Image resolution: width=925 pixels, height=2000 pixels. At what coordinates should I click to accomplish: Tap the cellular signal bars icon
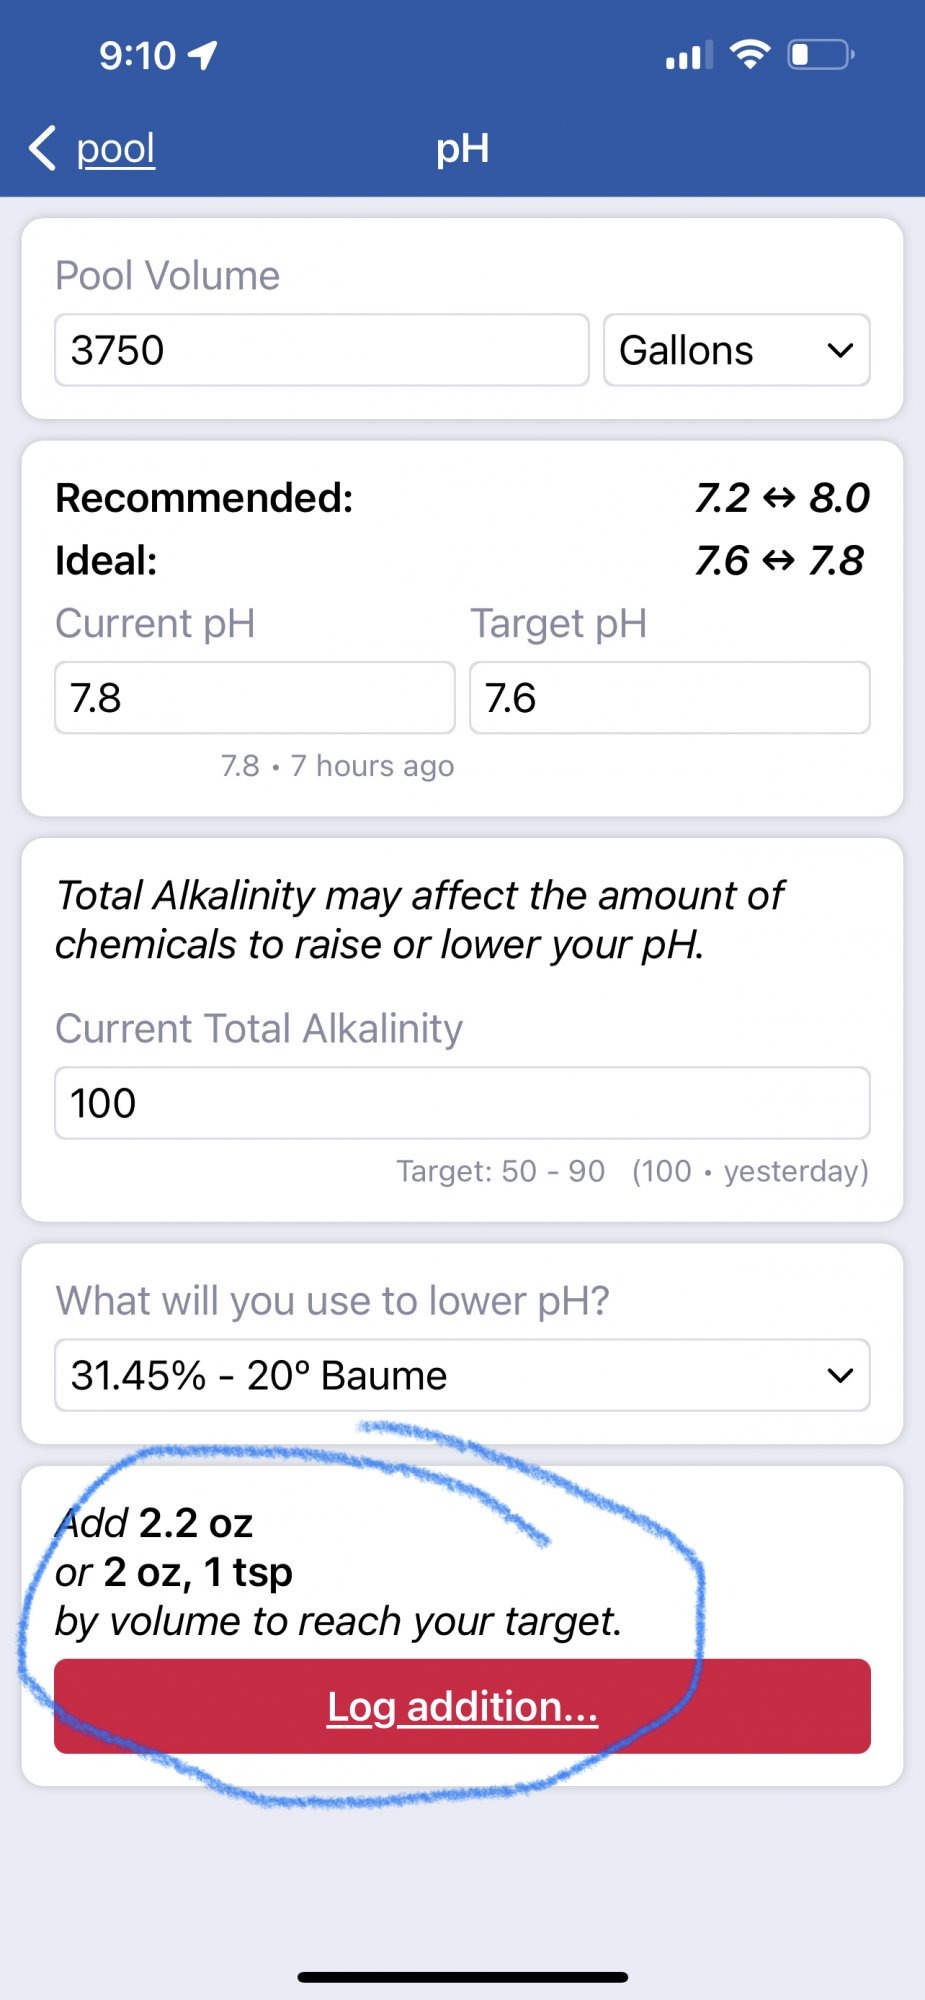coord(690,55)
